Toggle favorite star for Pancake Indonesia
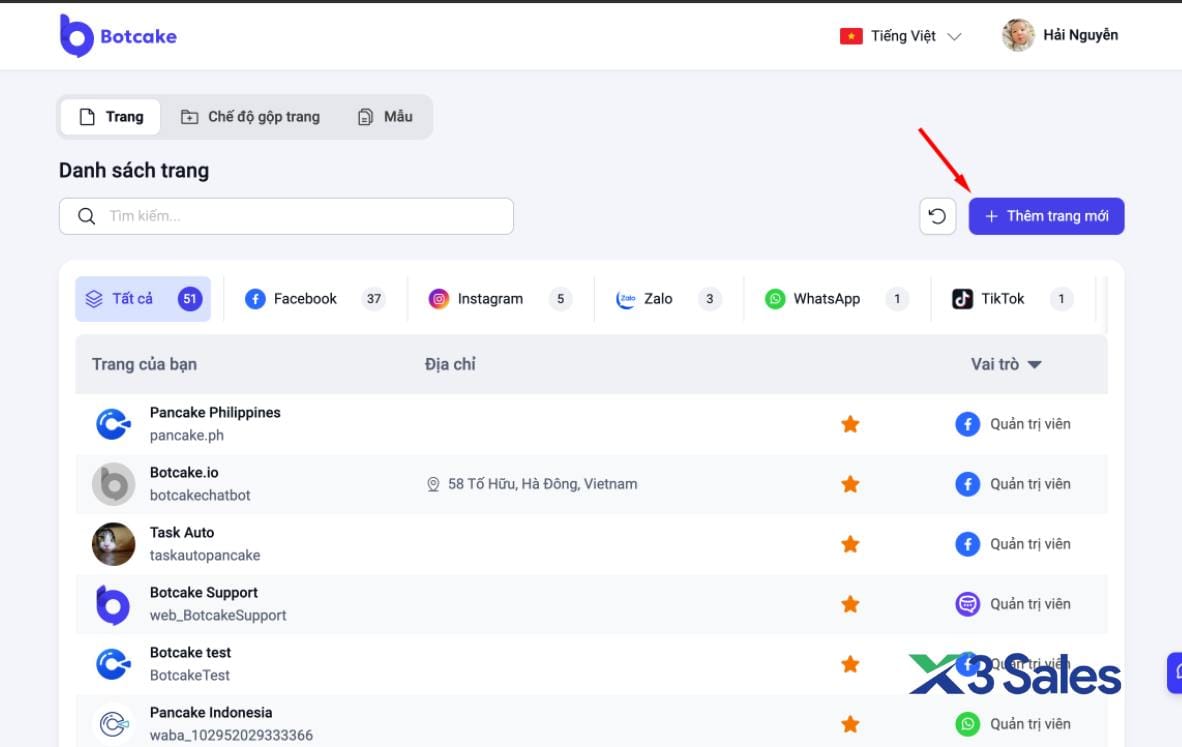 pyautogui.click(x=850, y=724)
